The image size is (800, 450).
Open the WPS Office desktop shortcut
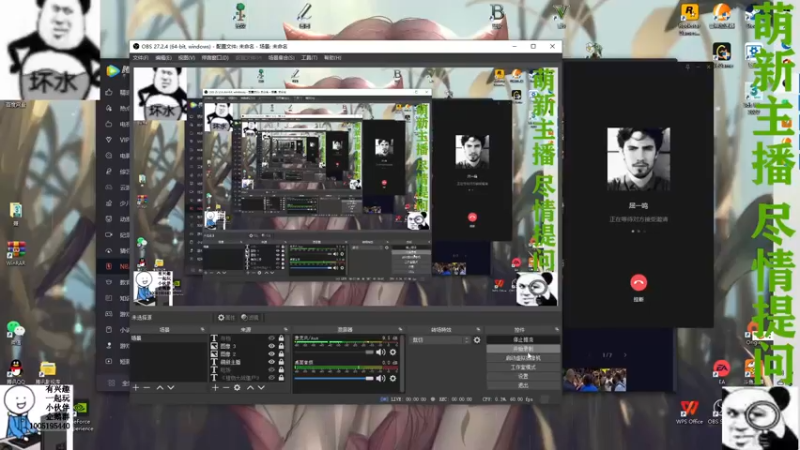689,412
